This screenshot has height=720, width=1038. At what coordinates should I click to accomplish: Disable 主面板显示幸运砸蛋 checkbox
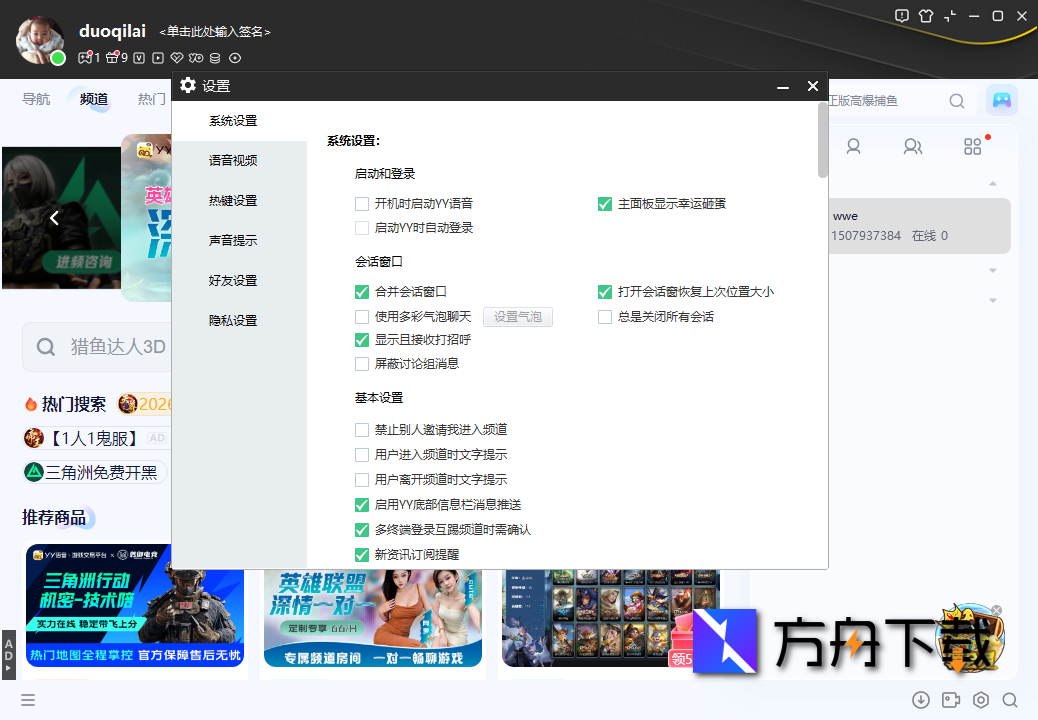coord(605,203)
